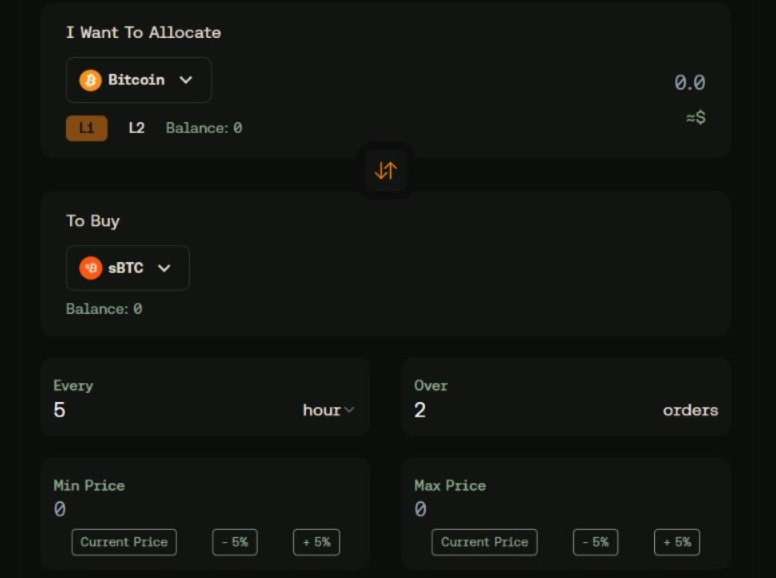This screenshot has width=776, height=578.
Task: Switch to the L2 layer option
Action: point(137,128)
